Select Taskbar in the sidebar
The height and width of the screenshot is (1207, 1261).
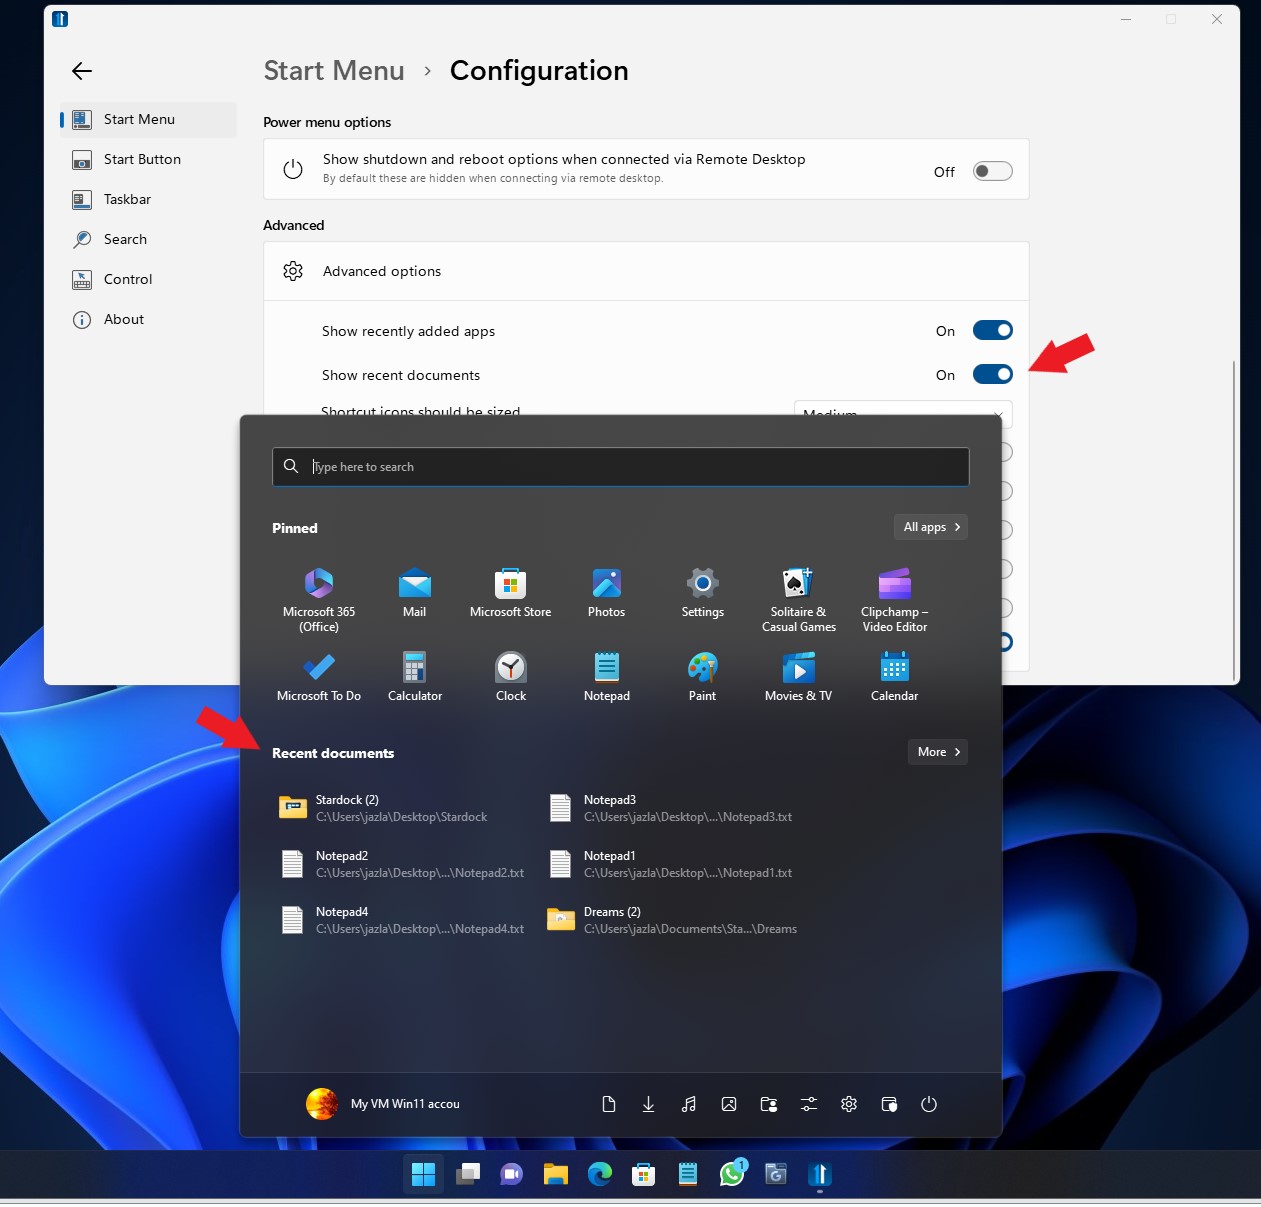pyautogui.click(x=128, y=199)
